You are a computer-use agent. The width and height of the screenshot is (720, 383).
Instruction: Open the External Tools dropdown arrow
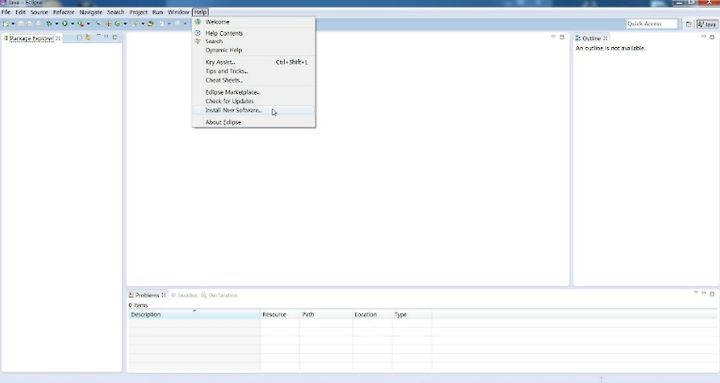88,23
